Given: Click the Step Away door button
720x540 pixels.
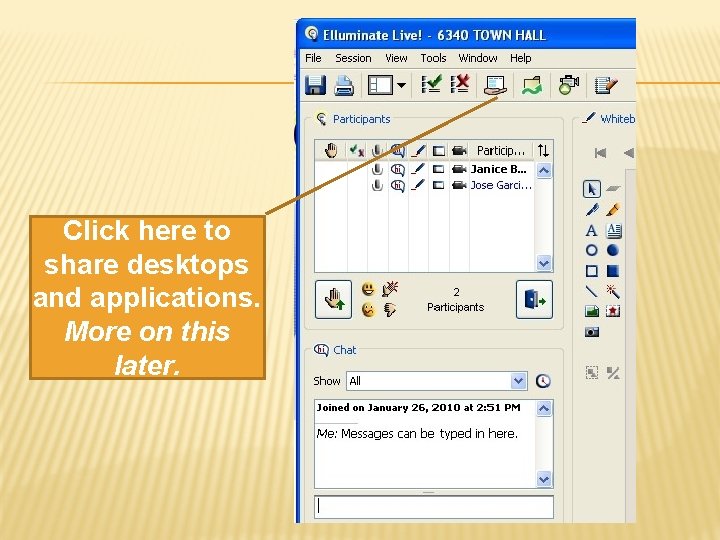Looking at the screenshot, I should coord(534,299).
